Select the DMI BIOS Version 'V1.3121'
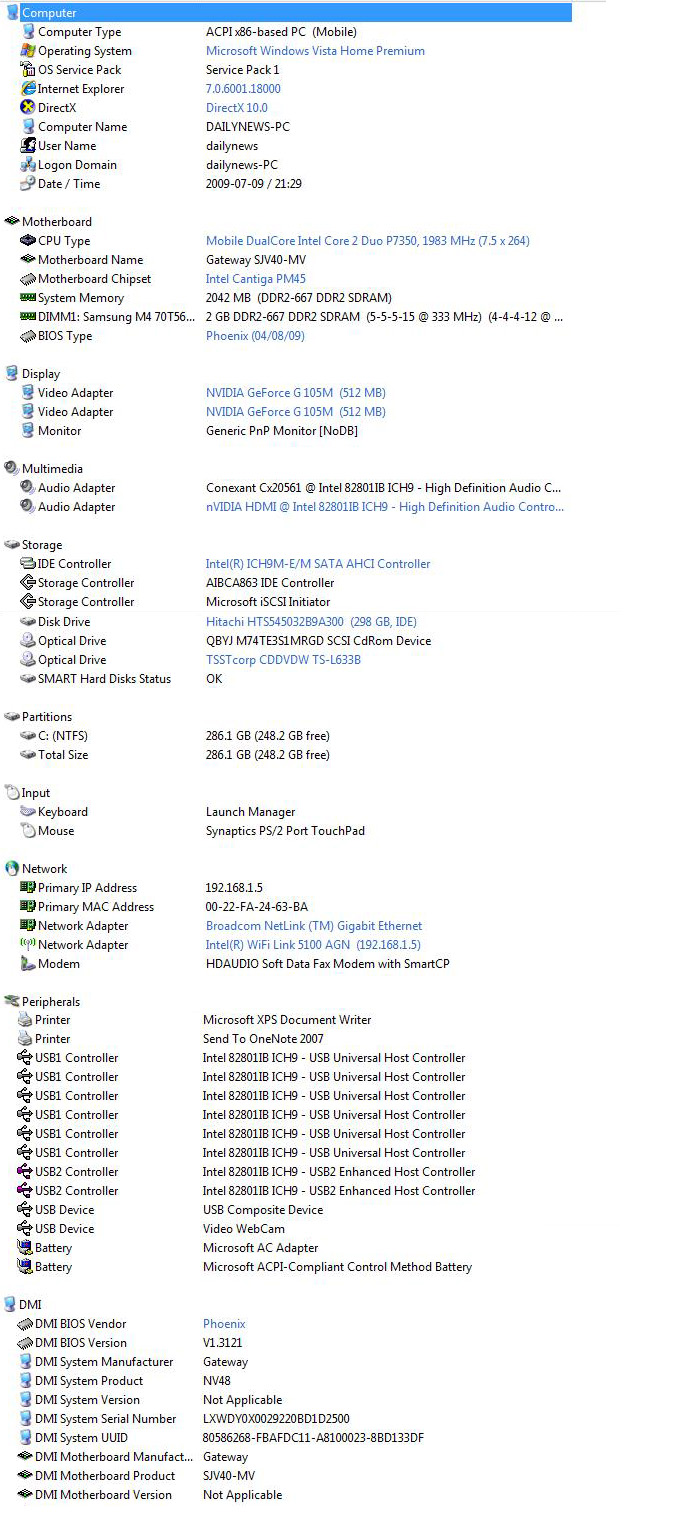Viewport: 680px width, 1532px height. [223, 1343]
